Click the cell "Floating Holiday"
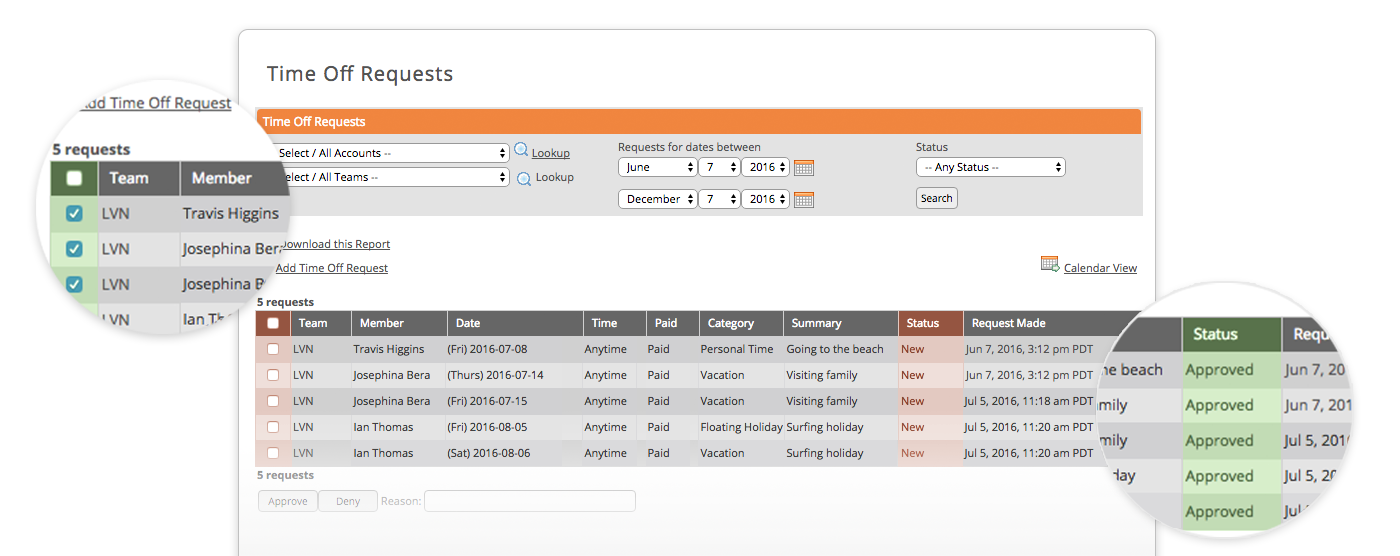Image resolution: width=1400 pixels, height=556 pixels. [x=742, y=427]
